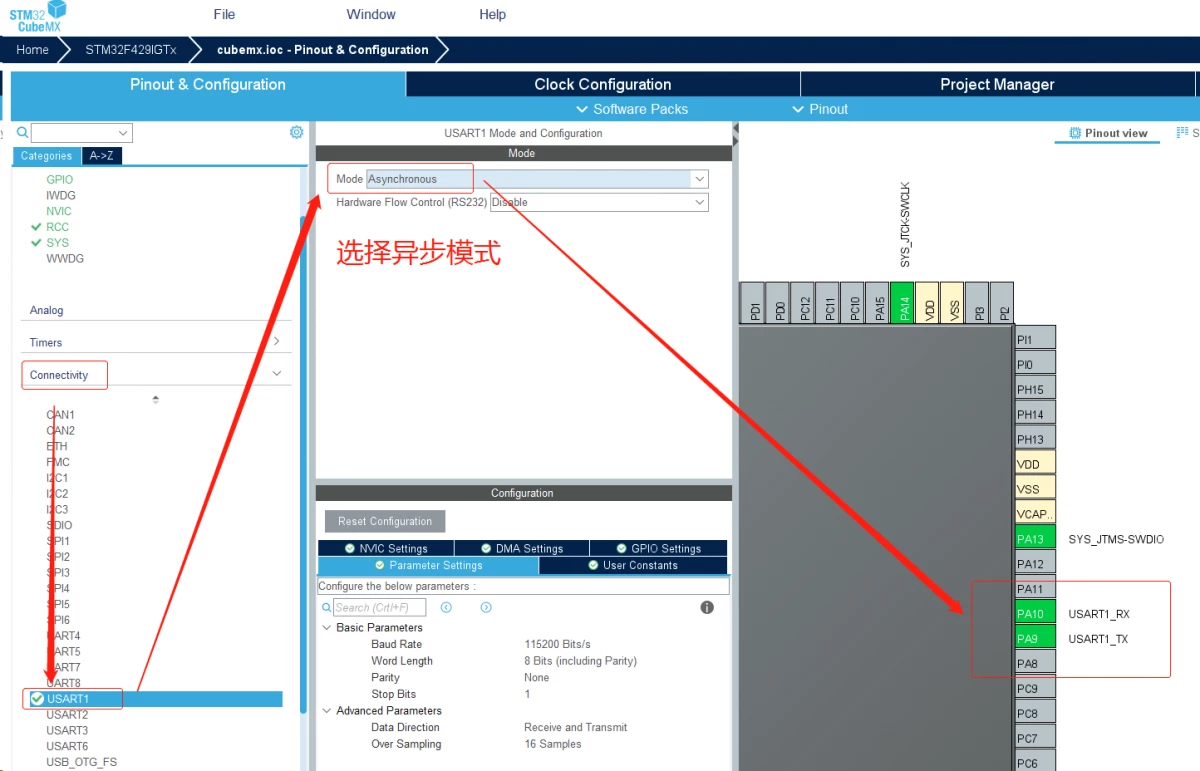Click the search magnifier icon in categories panel
This screenshot has height=771, width=1200.
[x=23, y=133]
